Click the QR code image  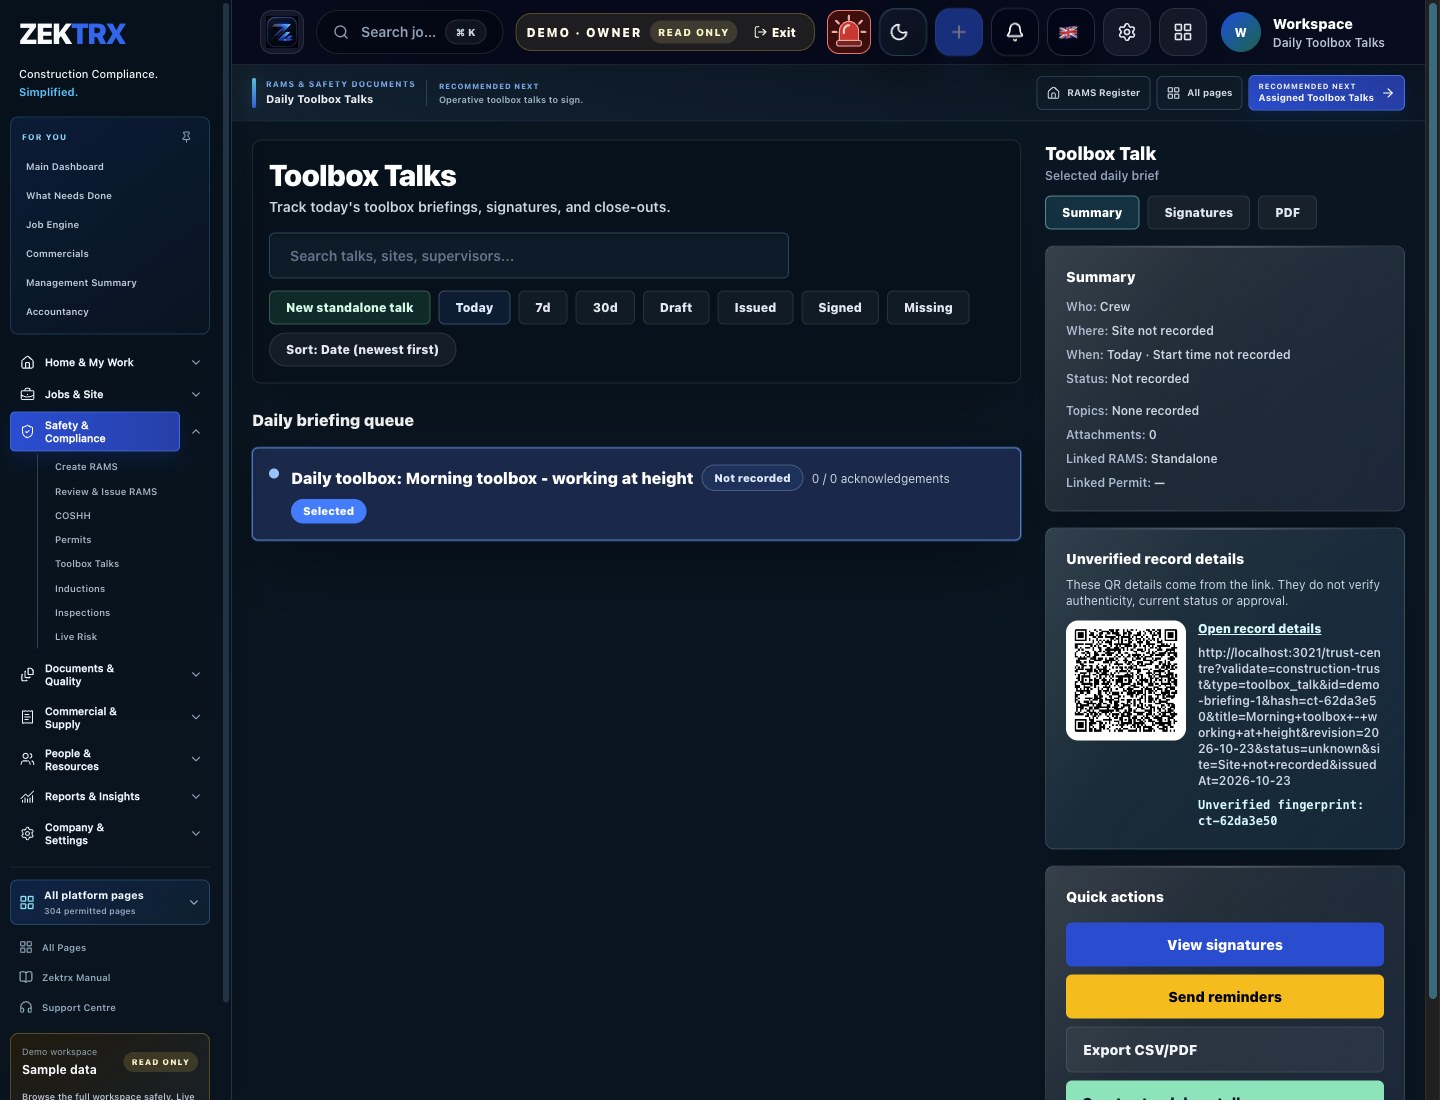1126,680
